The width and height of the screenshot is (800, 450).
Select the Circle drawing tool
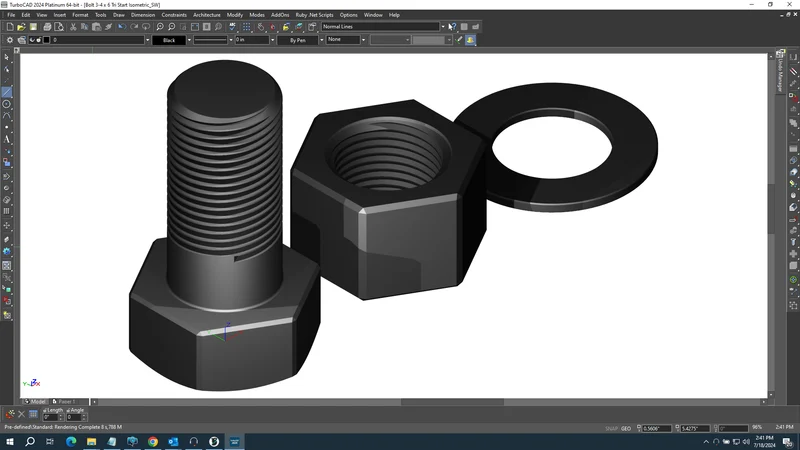click(7, 104)
